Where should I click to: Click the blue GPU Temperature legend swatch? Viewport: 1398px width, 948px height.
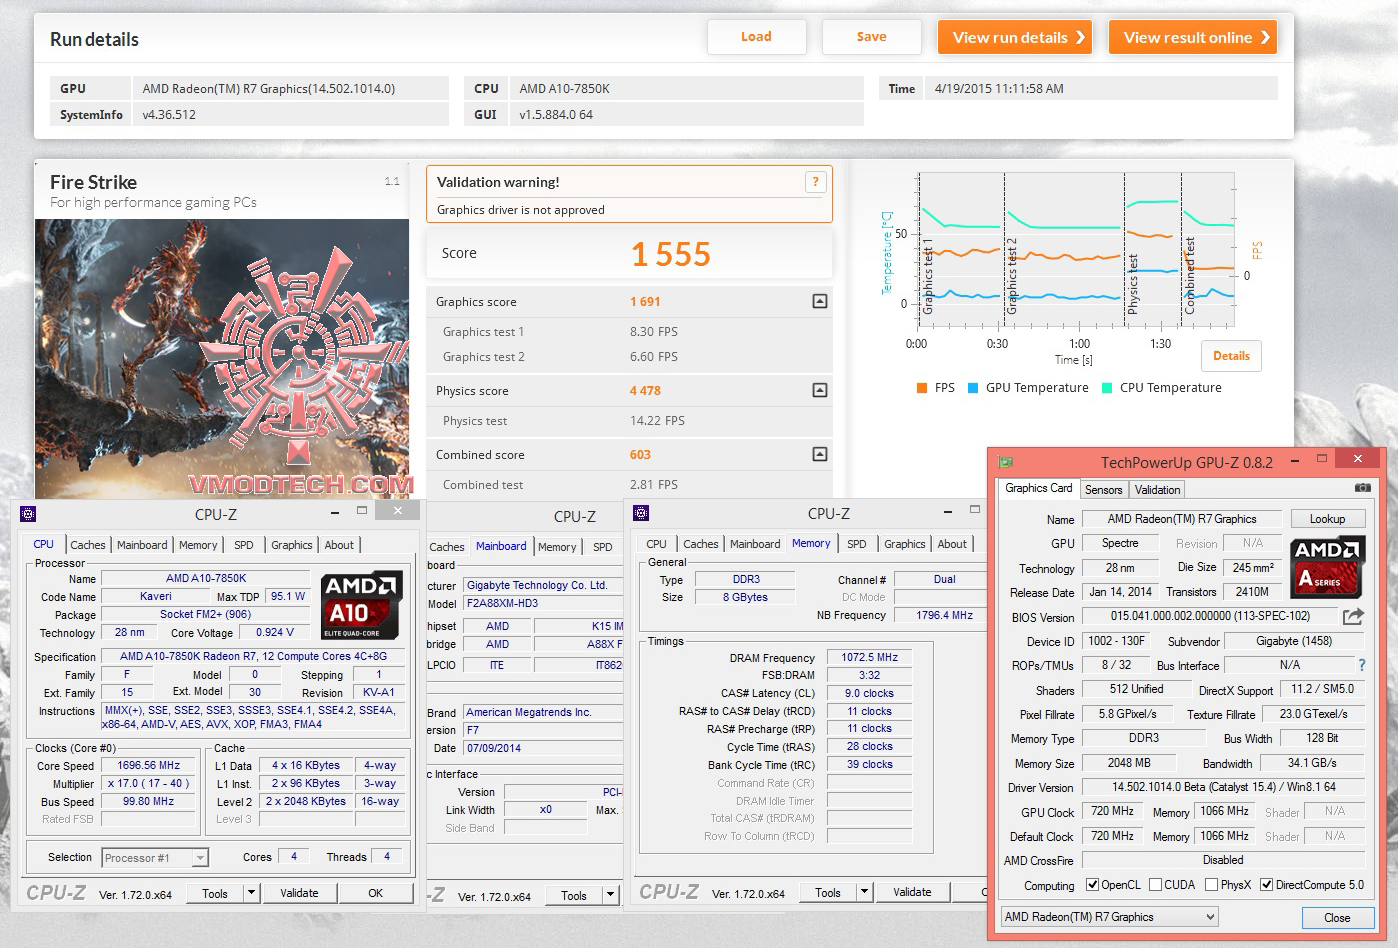pos(973,388)
